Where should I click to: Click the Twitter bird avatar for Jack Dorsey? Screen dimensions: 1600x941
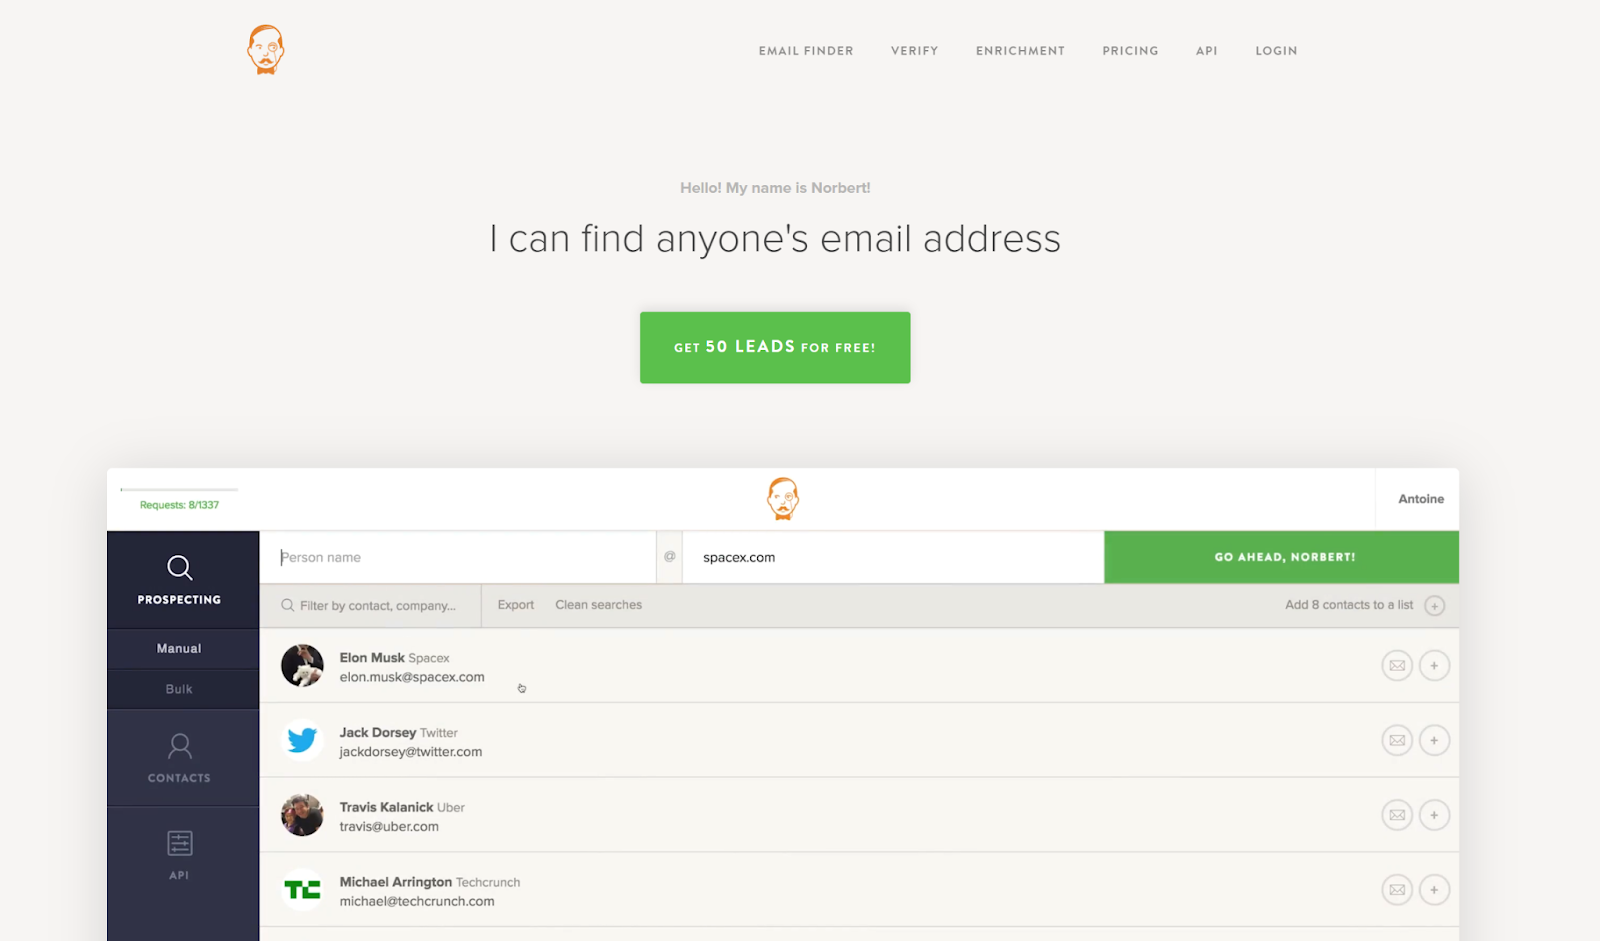click(x=302, y=741)
